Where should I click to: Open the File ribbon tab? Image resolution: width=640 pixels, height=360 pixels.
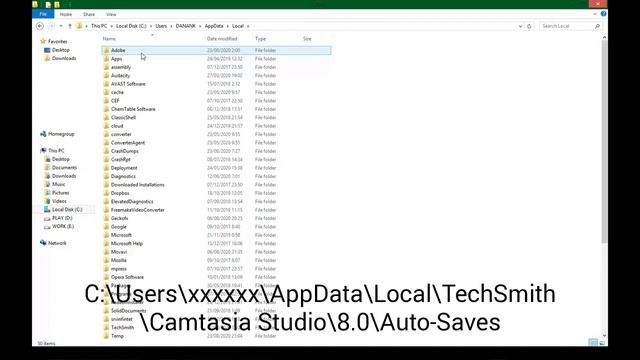click(x=43, y=14)
